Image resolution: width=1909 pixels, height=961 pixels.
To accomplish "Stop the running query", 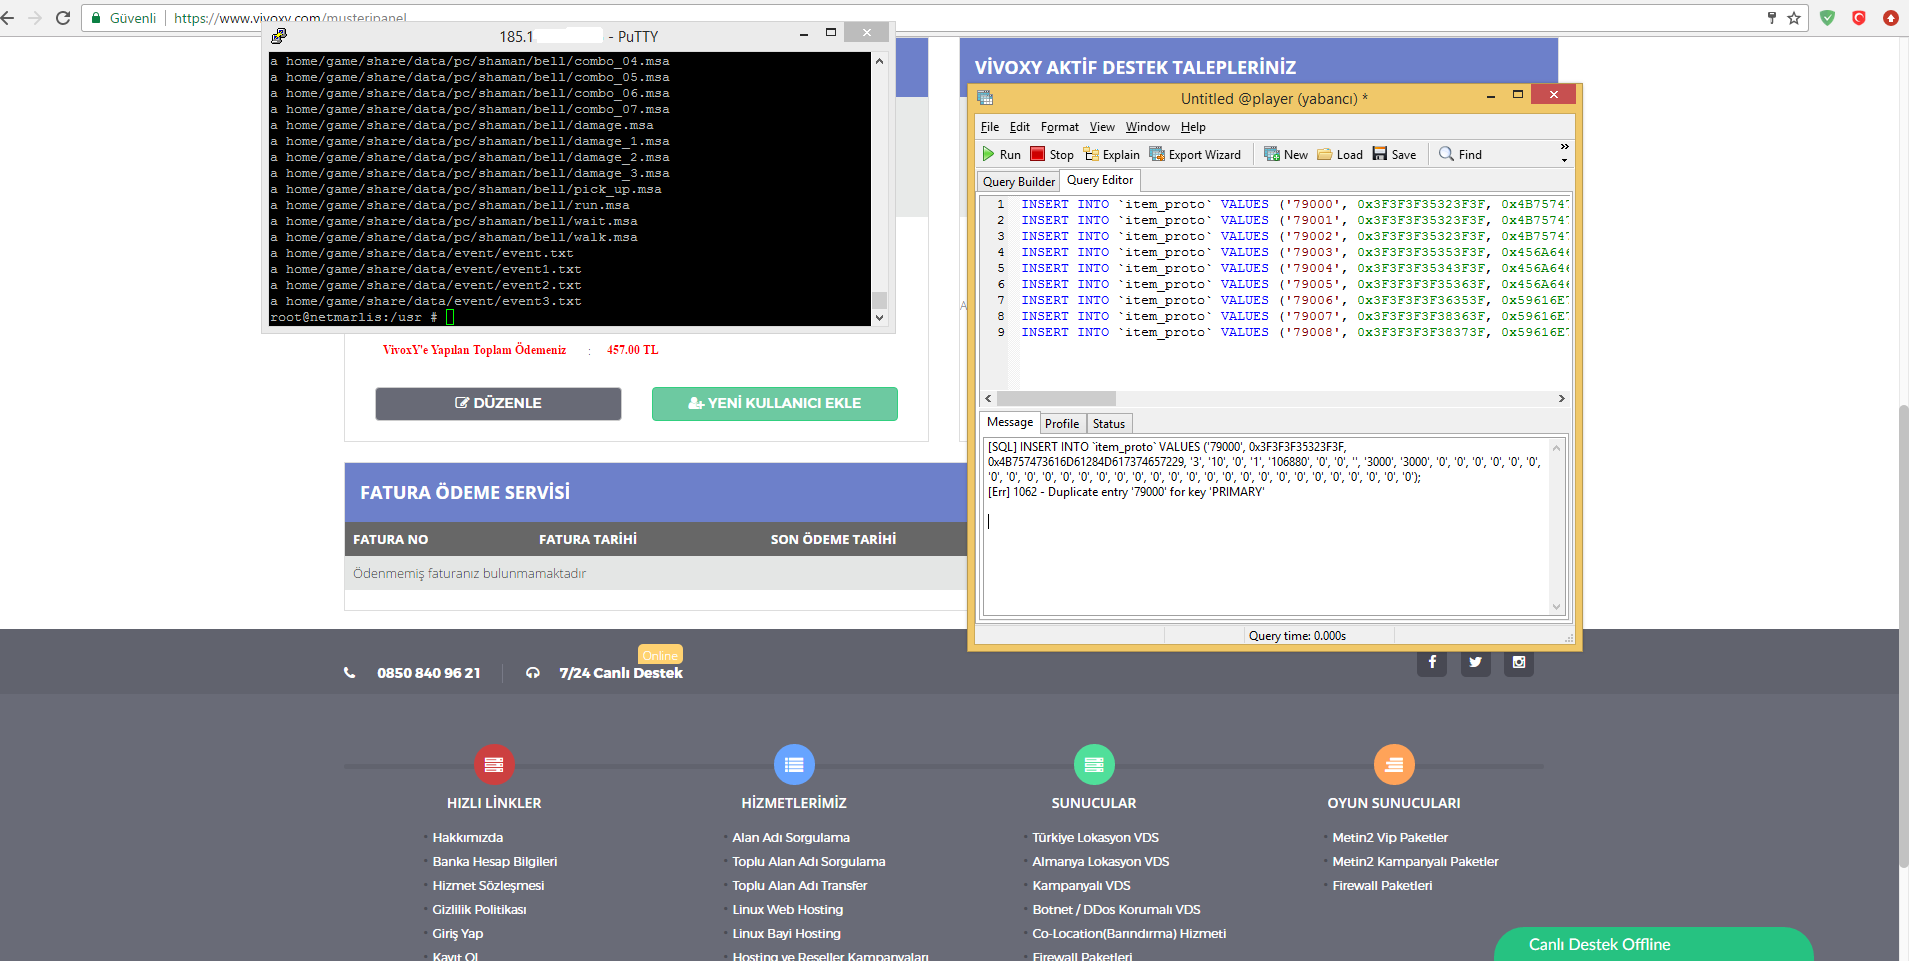I will (1052, 154).
